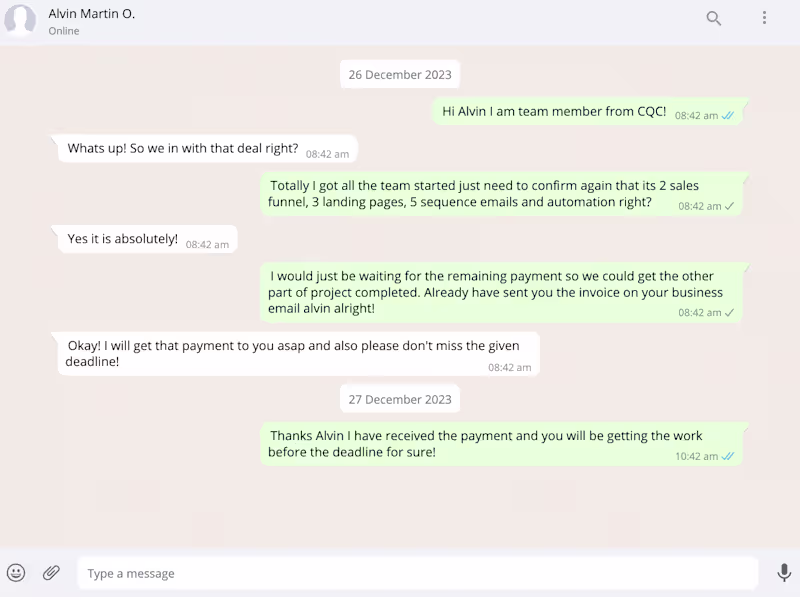Screen dimensions: 800x600
Task: Select the 'remaining payment' invoice message
Action: click(x=496, y=292)
